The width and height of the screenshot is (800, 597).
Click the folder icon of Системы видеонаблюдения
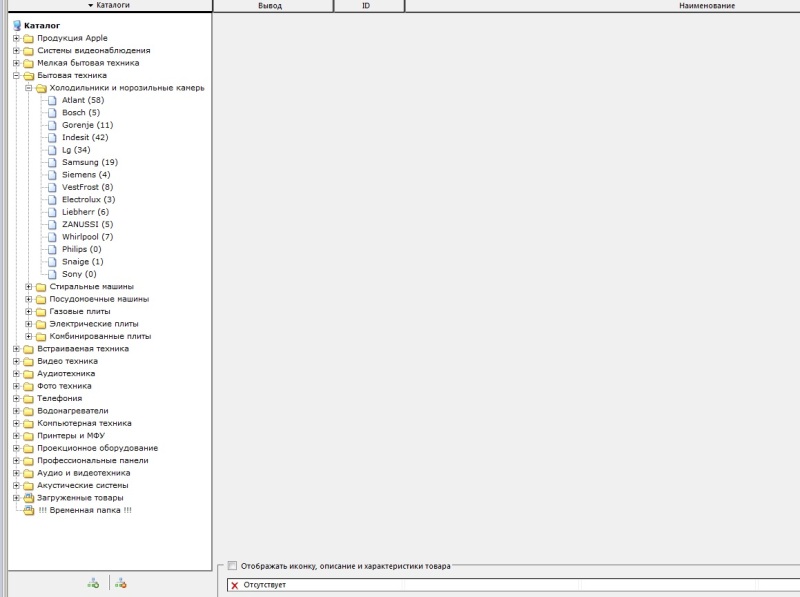(x=29, y=51)
